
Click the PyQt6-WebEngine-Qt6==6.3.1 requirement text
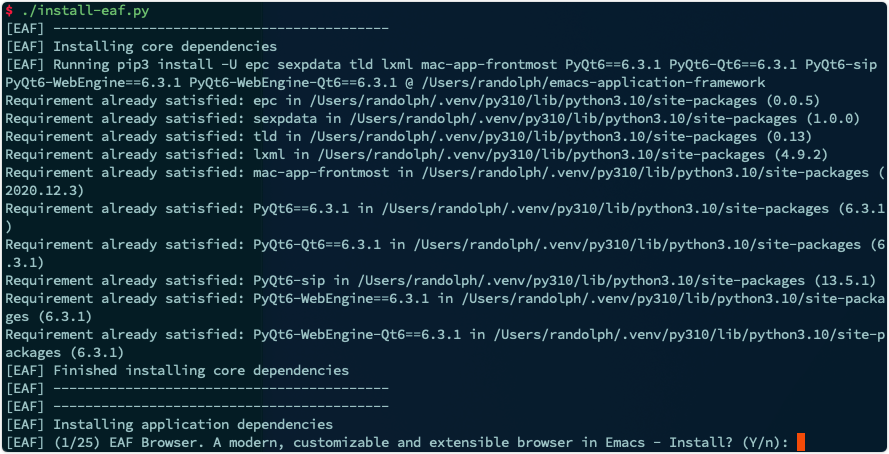(357, 334)
